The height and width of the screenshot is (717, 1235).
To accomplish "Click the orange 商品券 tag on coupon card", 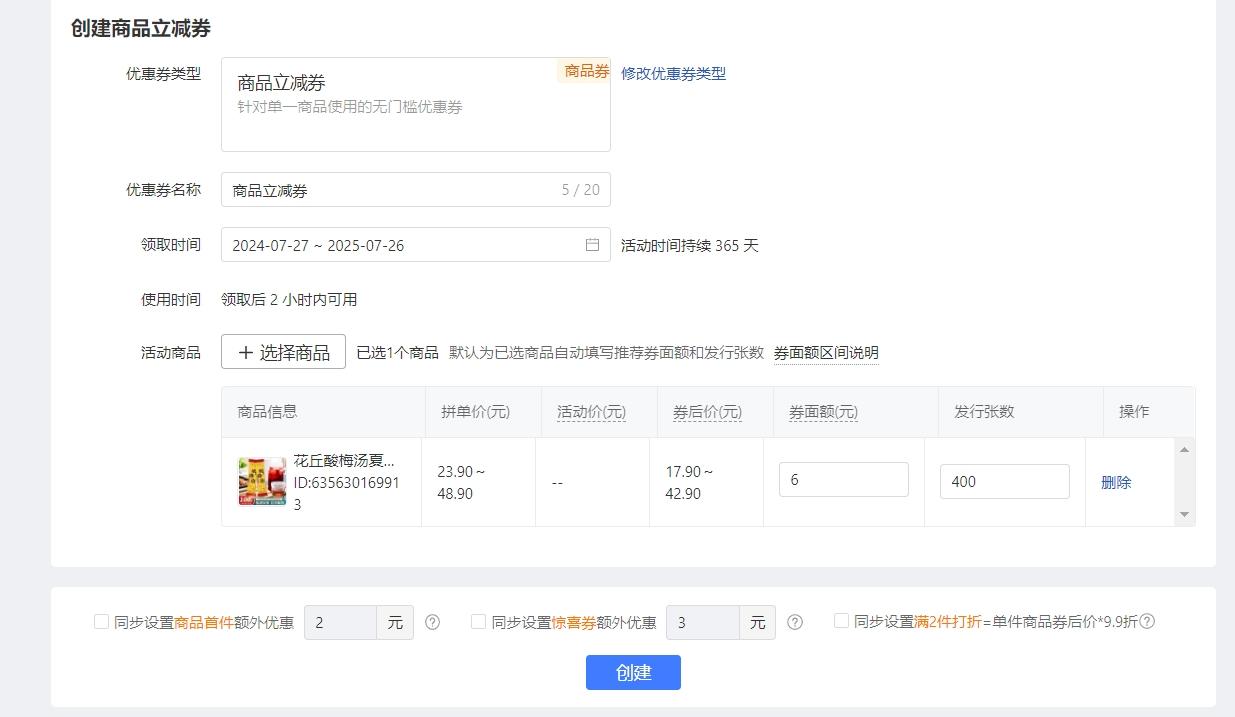I will pos(585,71).
